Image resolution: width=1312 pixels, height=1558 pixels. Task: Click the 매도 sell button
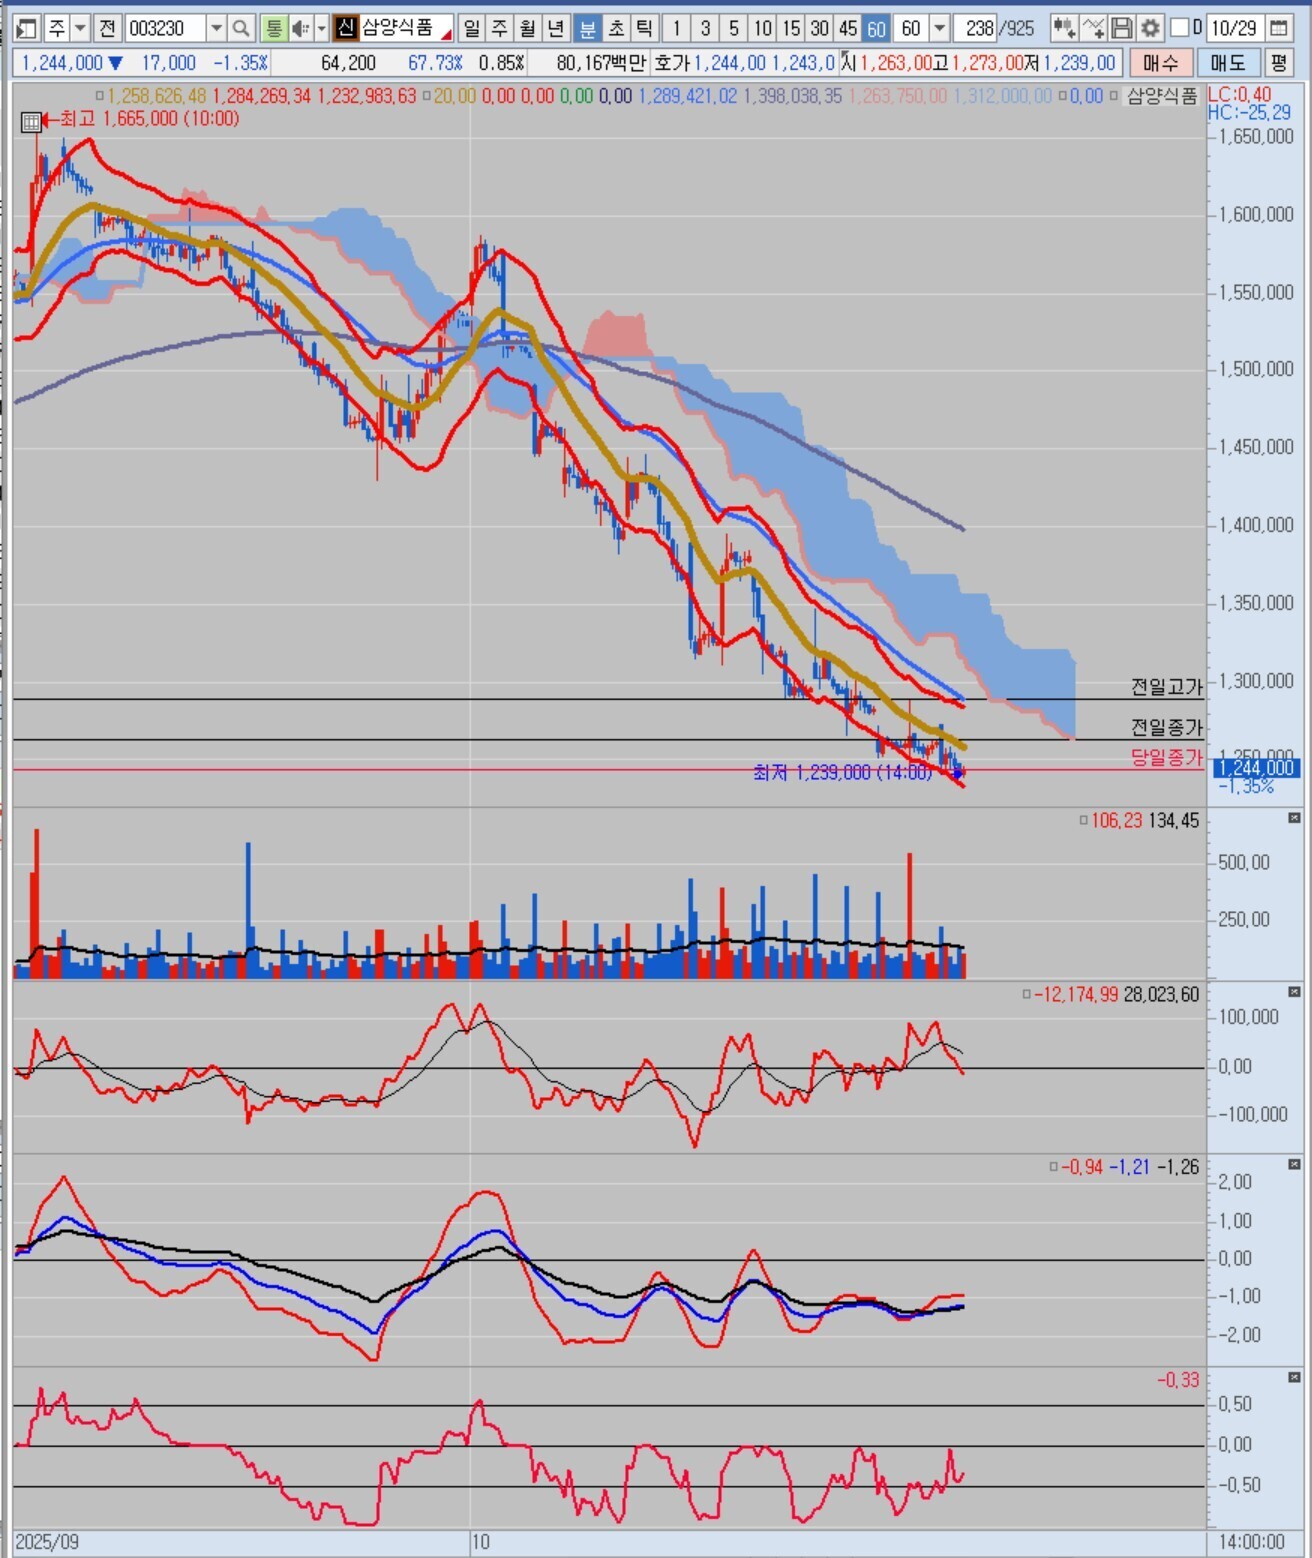click(x=1228, y=63)
